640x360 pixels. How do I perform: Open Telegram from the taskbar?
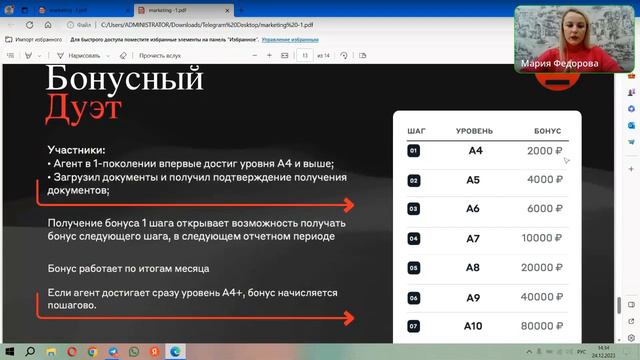(x=113, y=351)
